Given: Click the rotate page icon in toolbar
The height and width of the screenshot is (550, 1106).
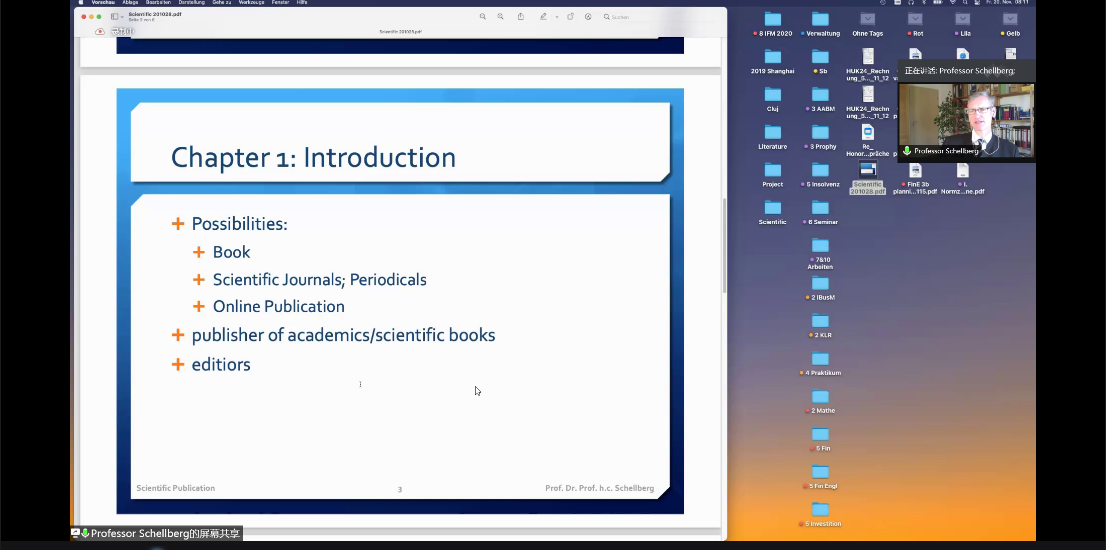Looking at the screenshot, I should point(570,17).
